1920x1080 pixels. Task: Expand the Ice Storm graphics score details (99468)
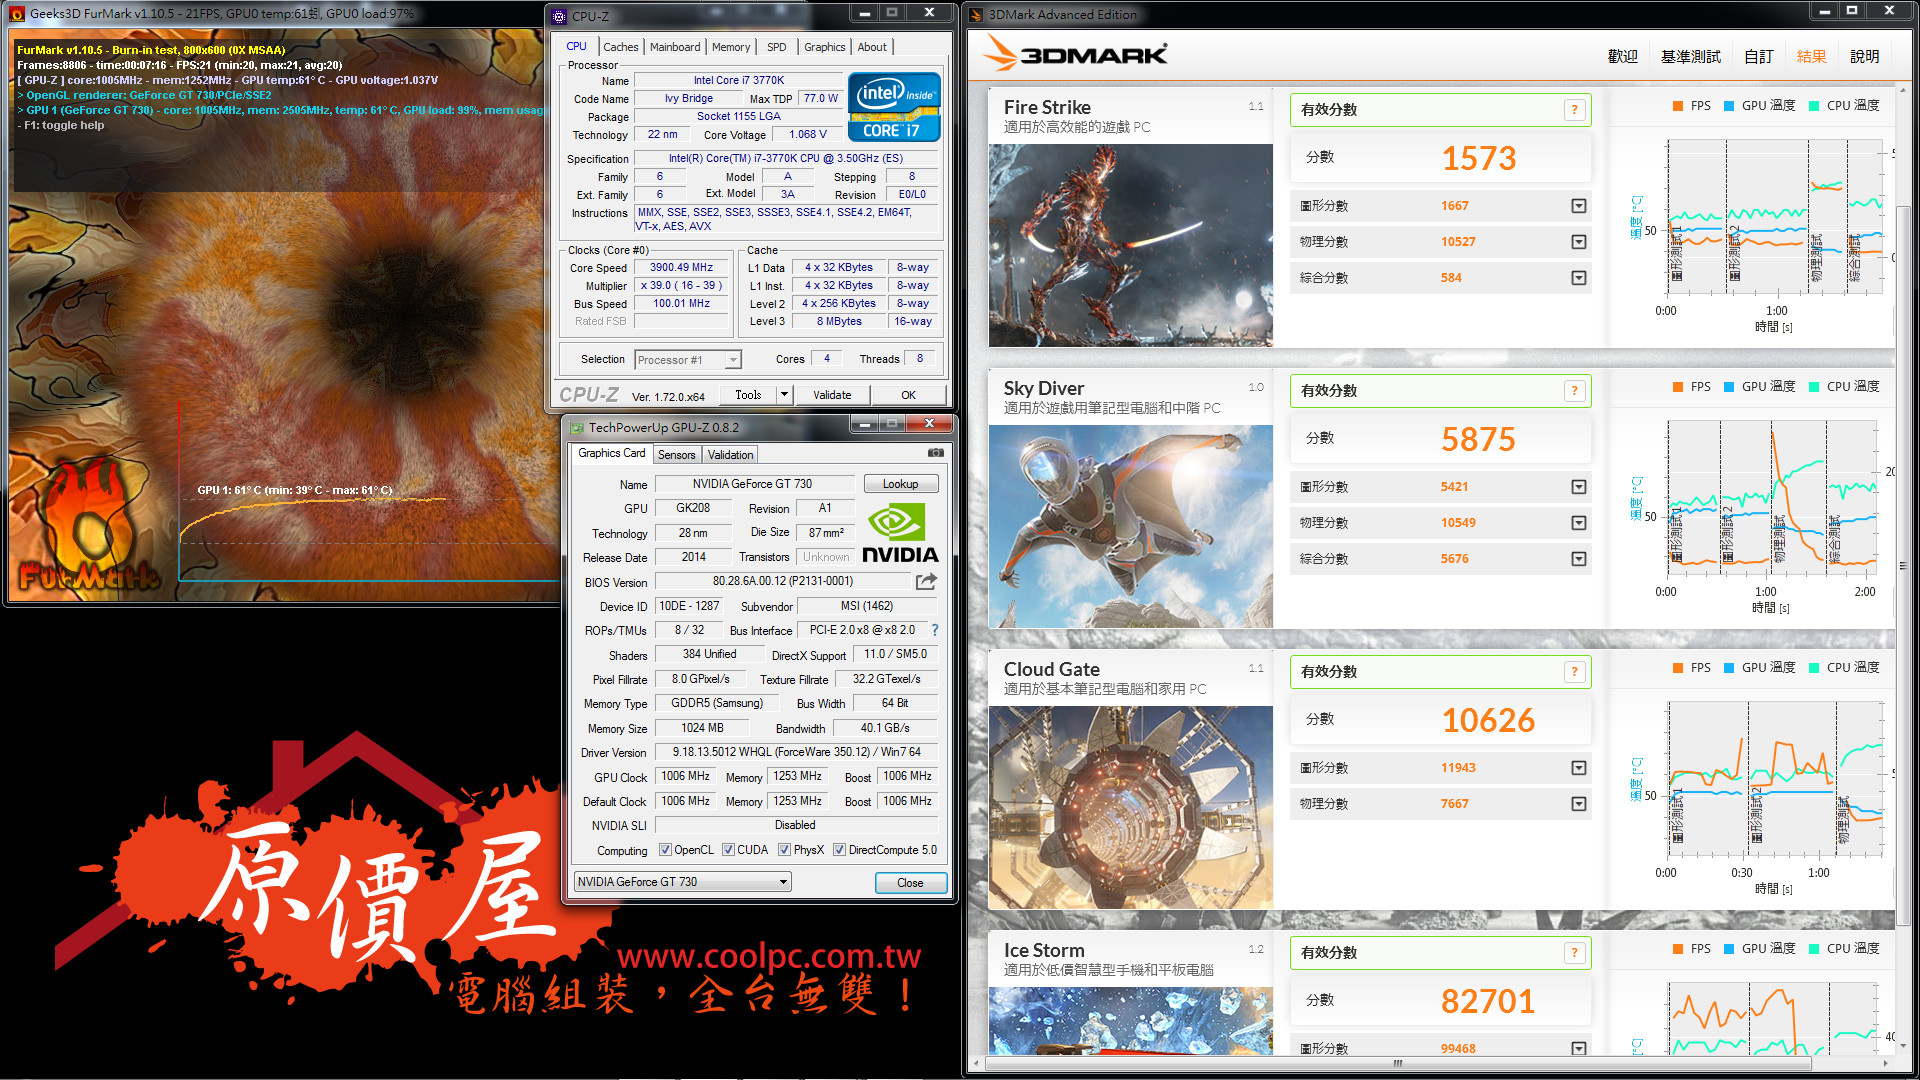tap(1579, 1048)
